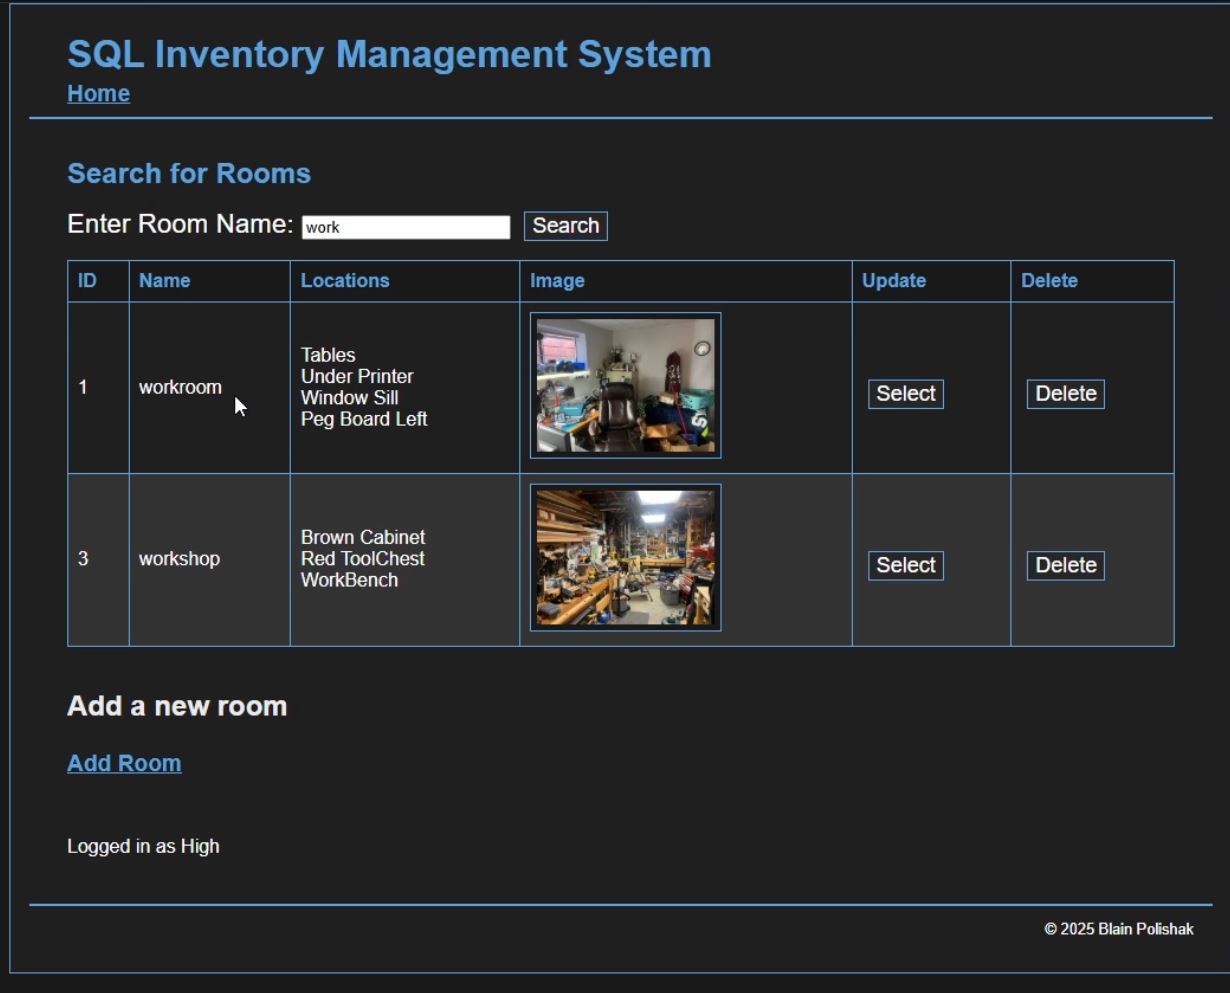Screen dimensions: 1230x993
Task: Click the workshop name cell
Action: 179,559
